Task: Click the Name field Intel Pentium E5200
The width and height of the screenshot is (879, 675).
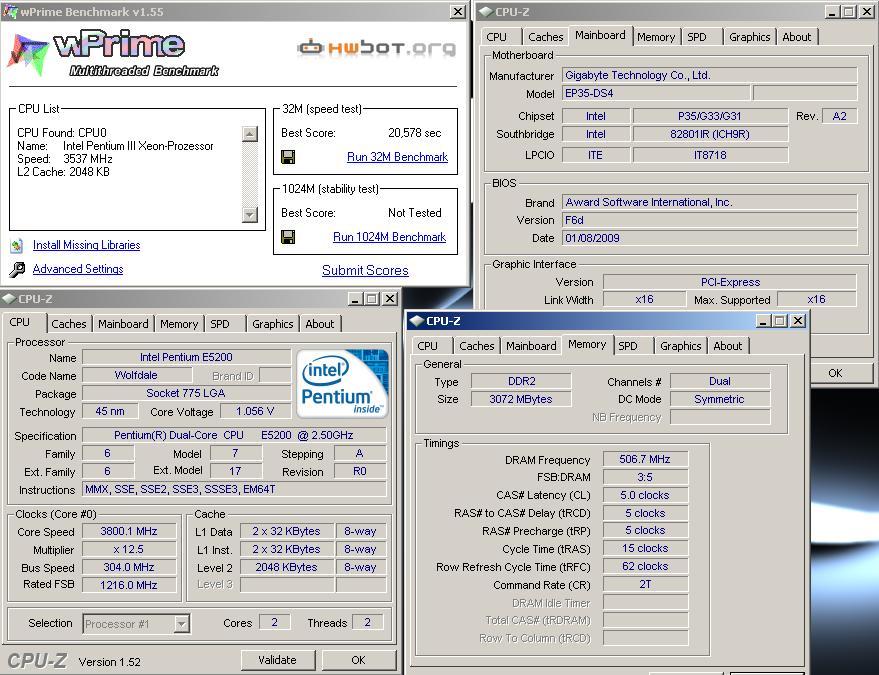Action: (186, 357)
